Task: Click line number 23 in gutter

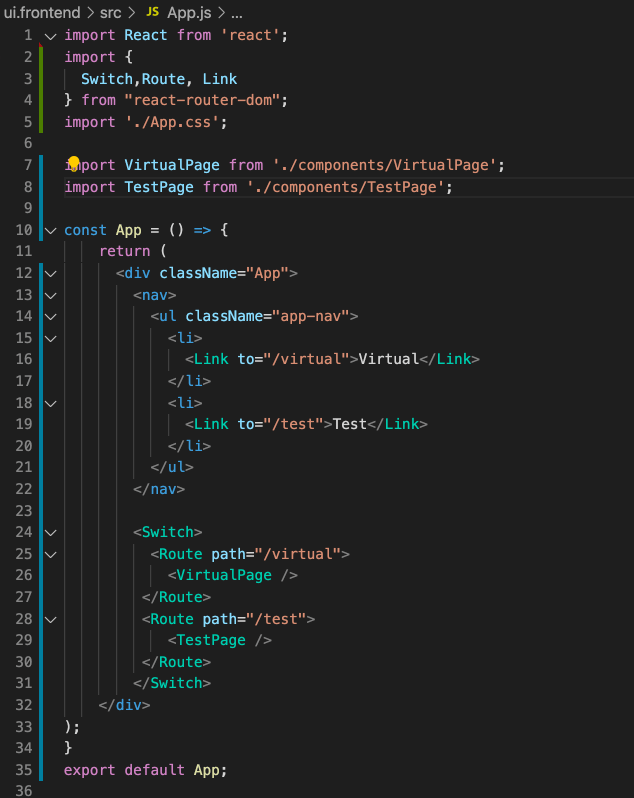Action: click(x=24, y=510)
